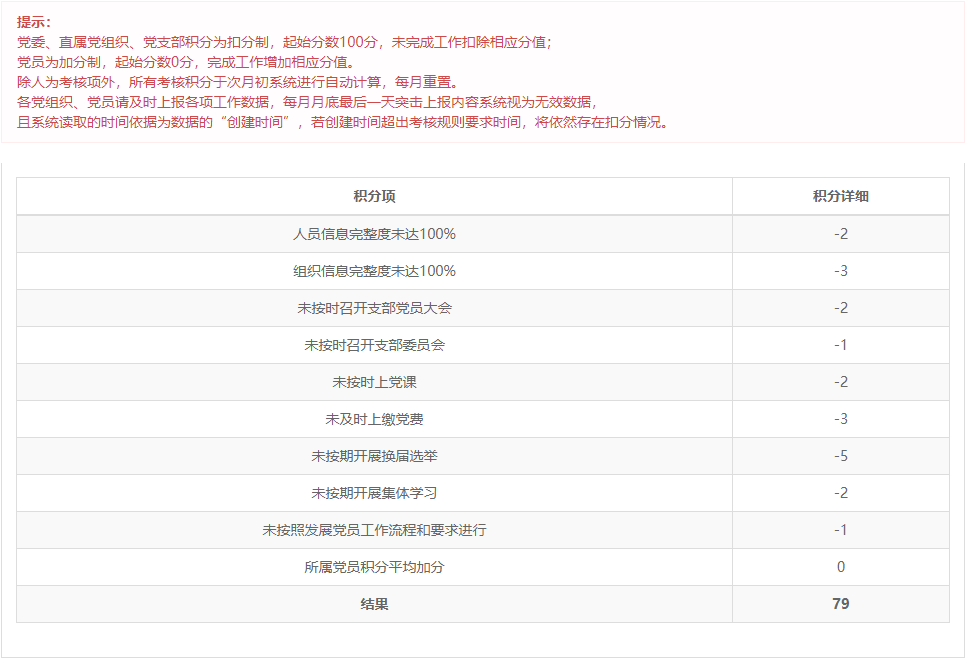Click the 所属党员积分平均加分 item
Viewport: 969px width, 665px height.
(374, 567)
